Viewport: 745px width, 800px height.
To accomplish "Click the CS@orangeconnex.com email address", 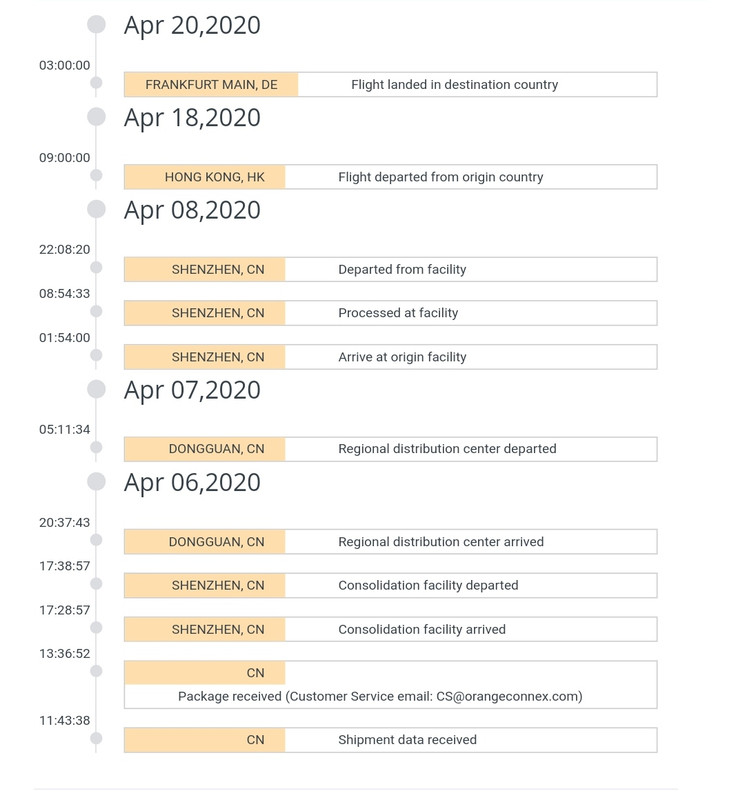I will click(507, 696).
